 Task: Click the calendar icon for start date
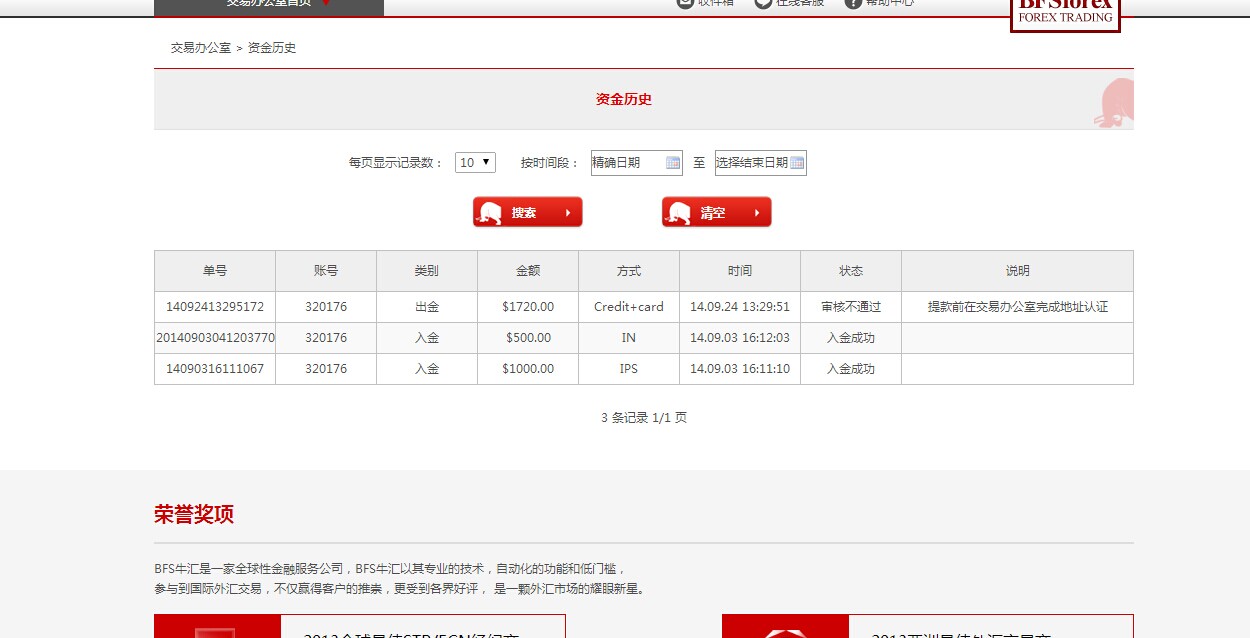(x=673, y=163)
